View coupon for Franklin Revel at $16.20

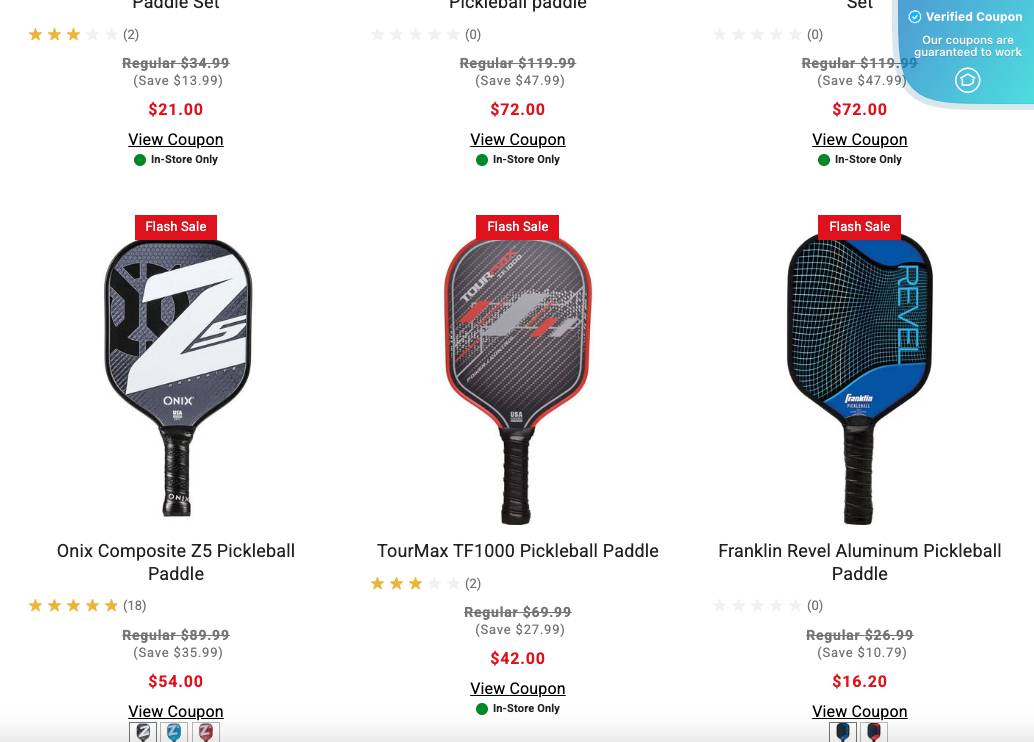(860, 712)
